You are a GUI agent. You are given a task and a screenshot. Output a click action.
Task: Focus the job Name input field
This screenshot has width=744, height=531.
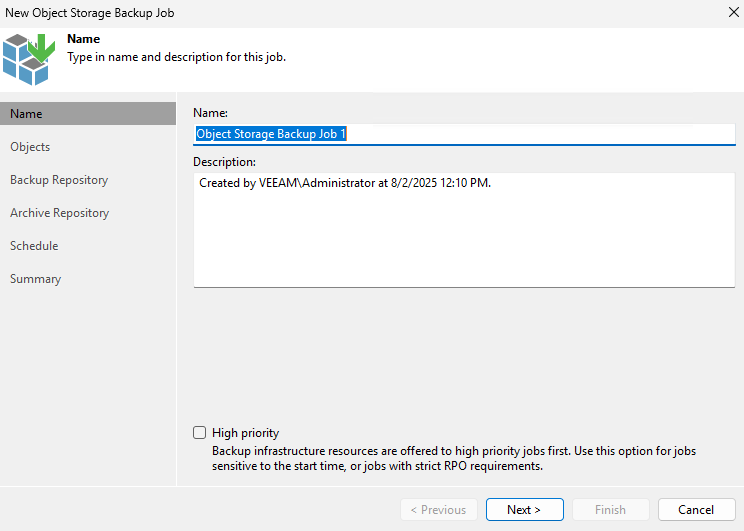(464, 134)
